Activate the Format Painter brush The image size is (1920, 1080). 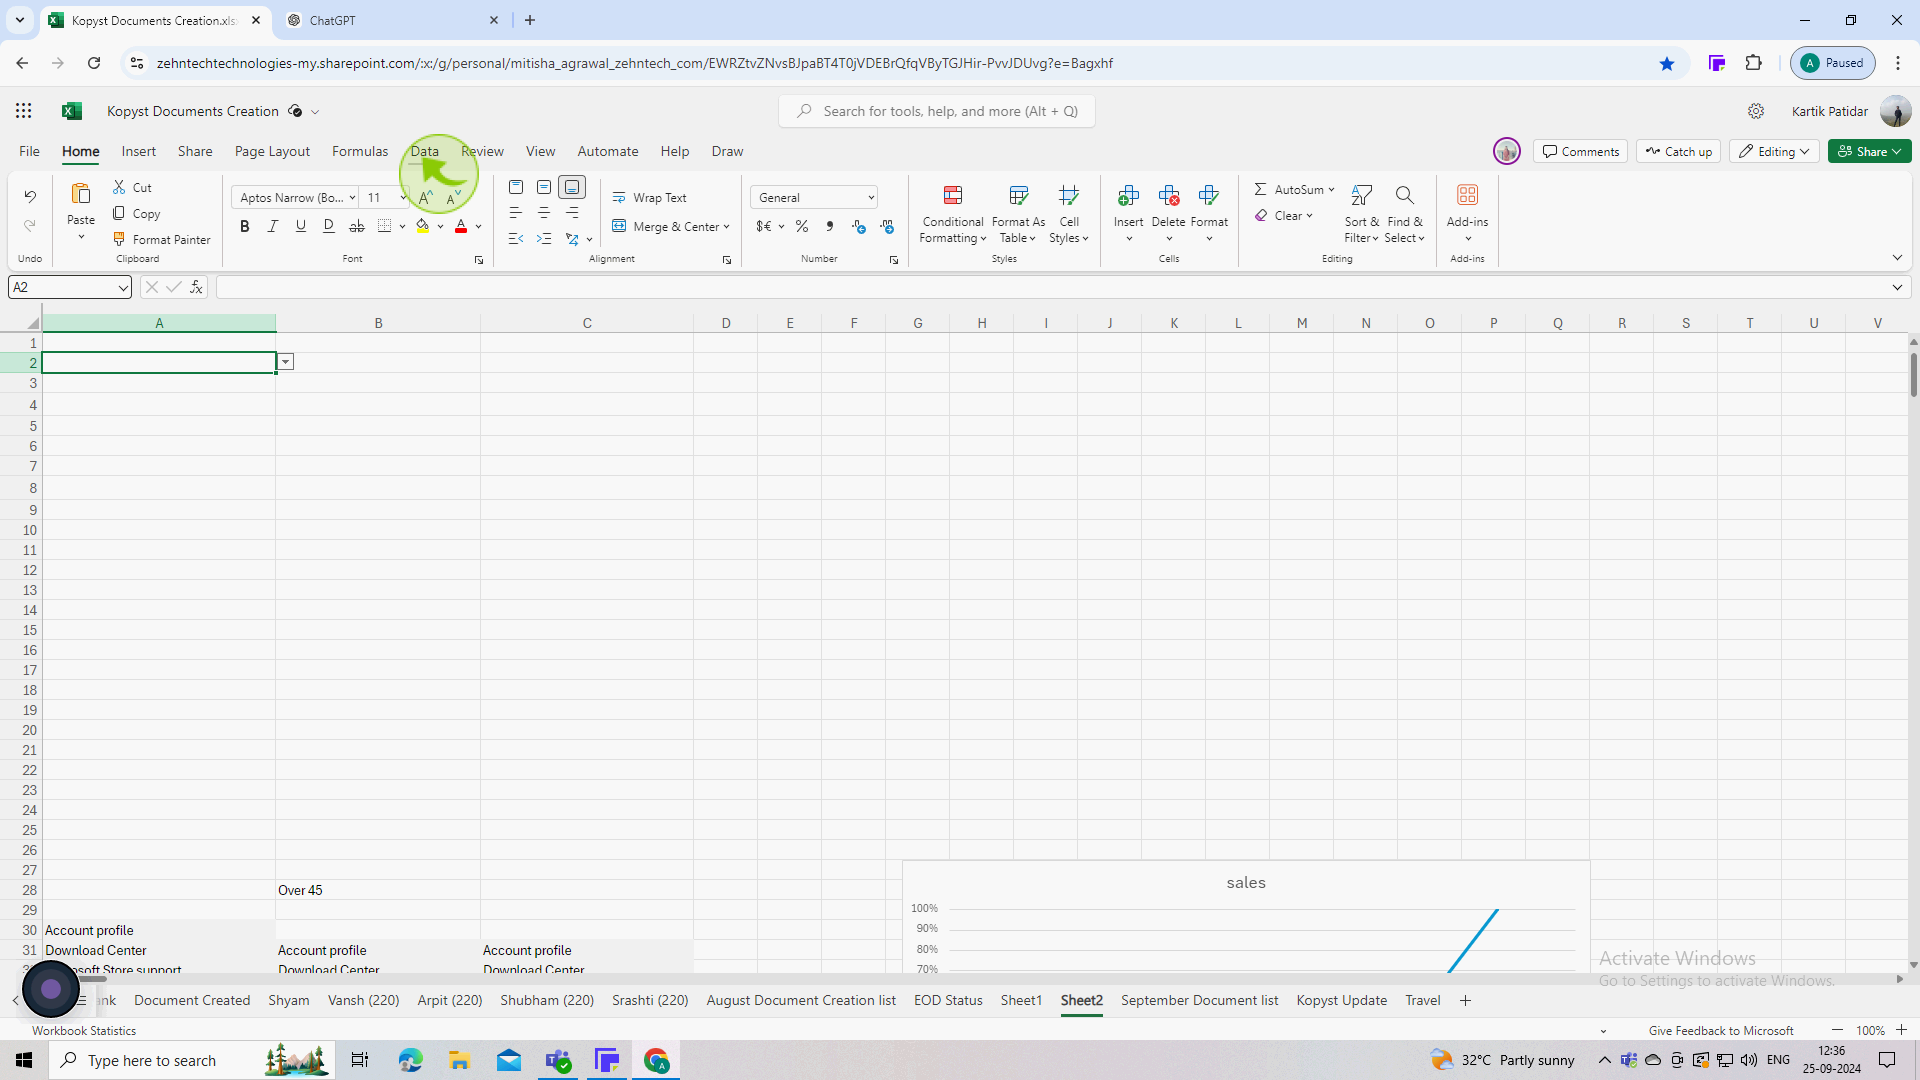pyautogui.click(x=119, y=239)
